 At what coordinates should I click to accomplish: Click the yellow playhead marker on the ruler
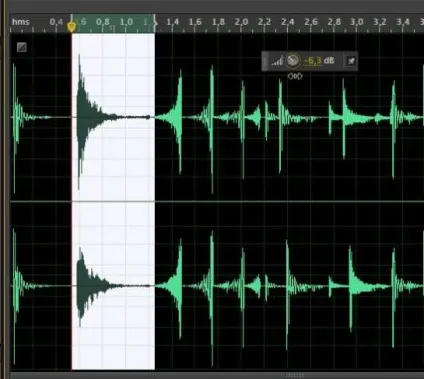point(72,26)
